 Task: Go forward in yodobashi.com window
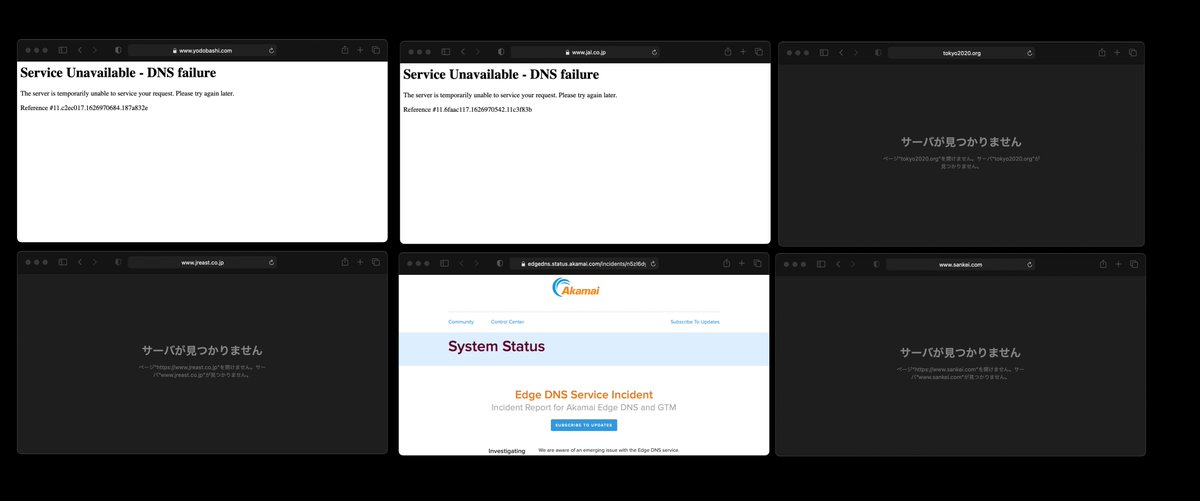pos(94,50)
